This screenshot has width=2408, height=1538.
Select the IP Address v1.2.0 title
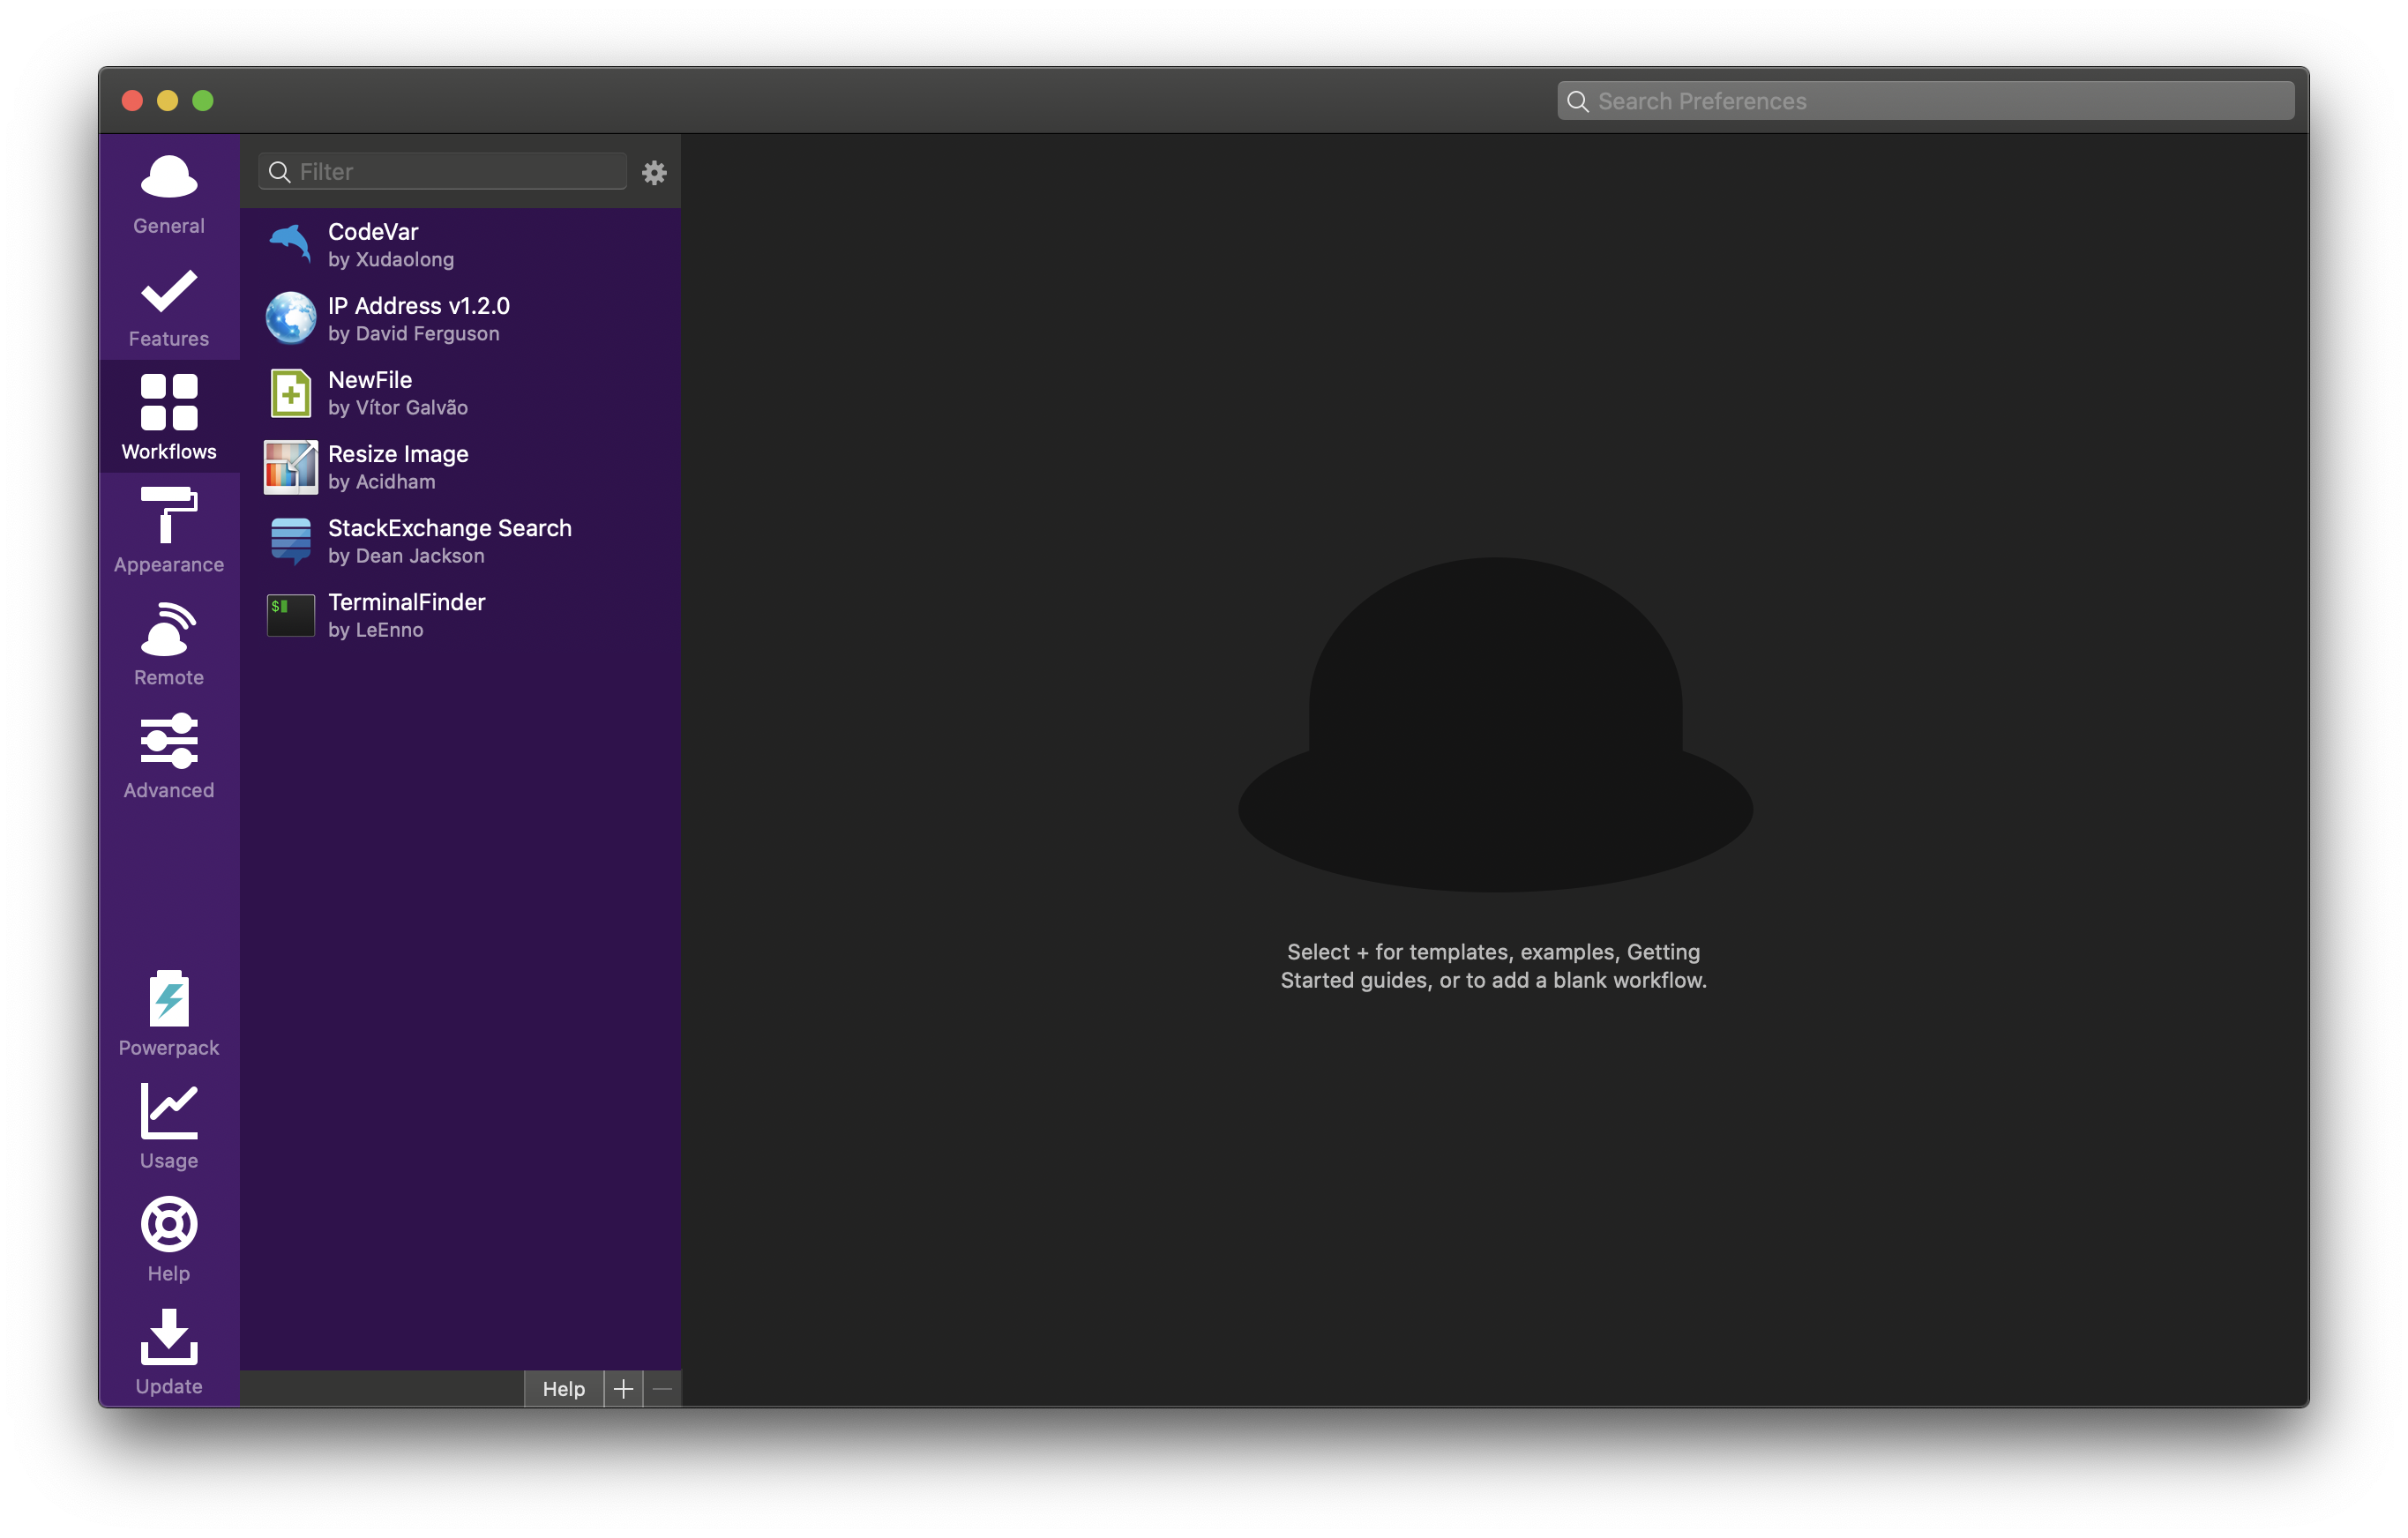[x=419, y=305]
